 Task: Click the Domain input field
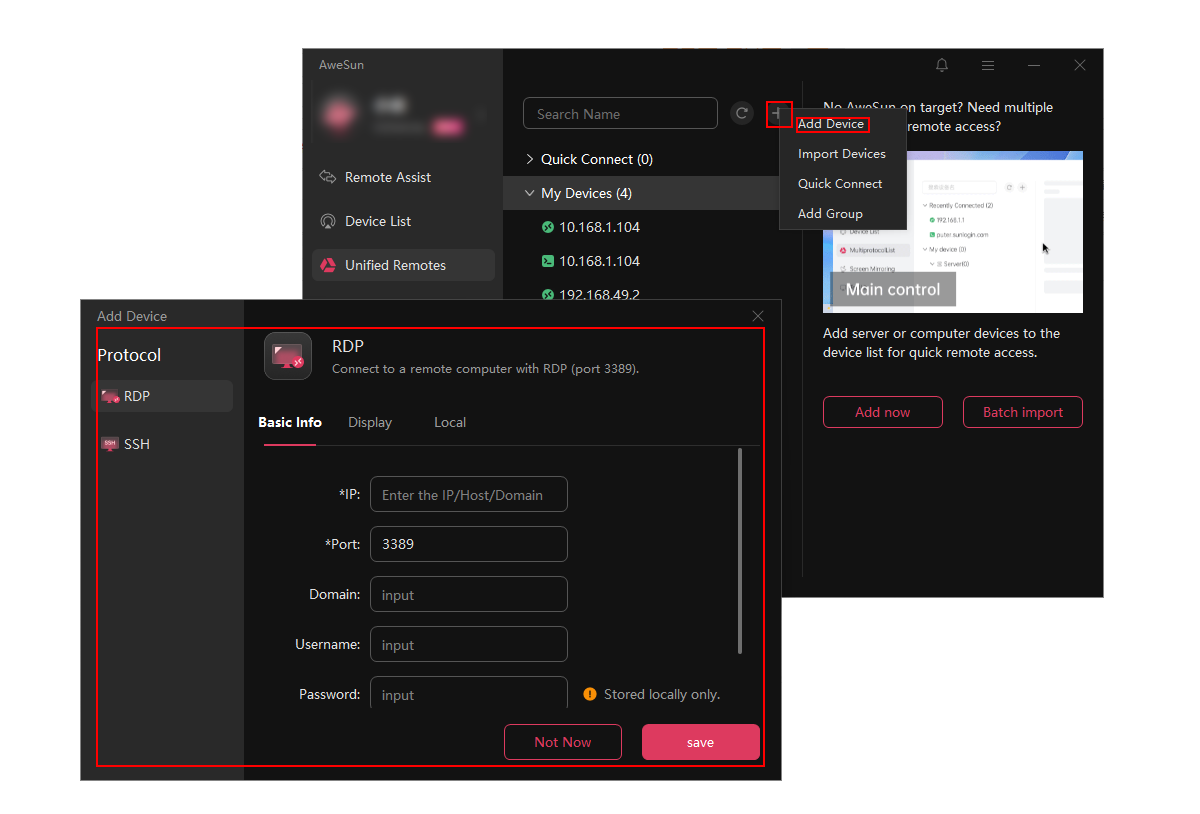pyautogui.click(x=469, y=594)
